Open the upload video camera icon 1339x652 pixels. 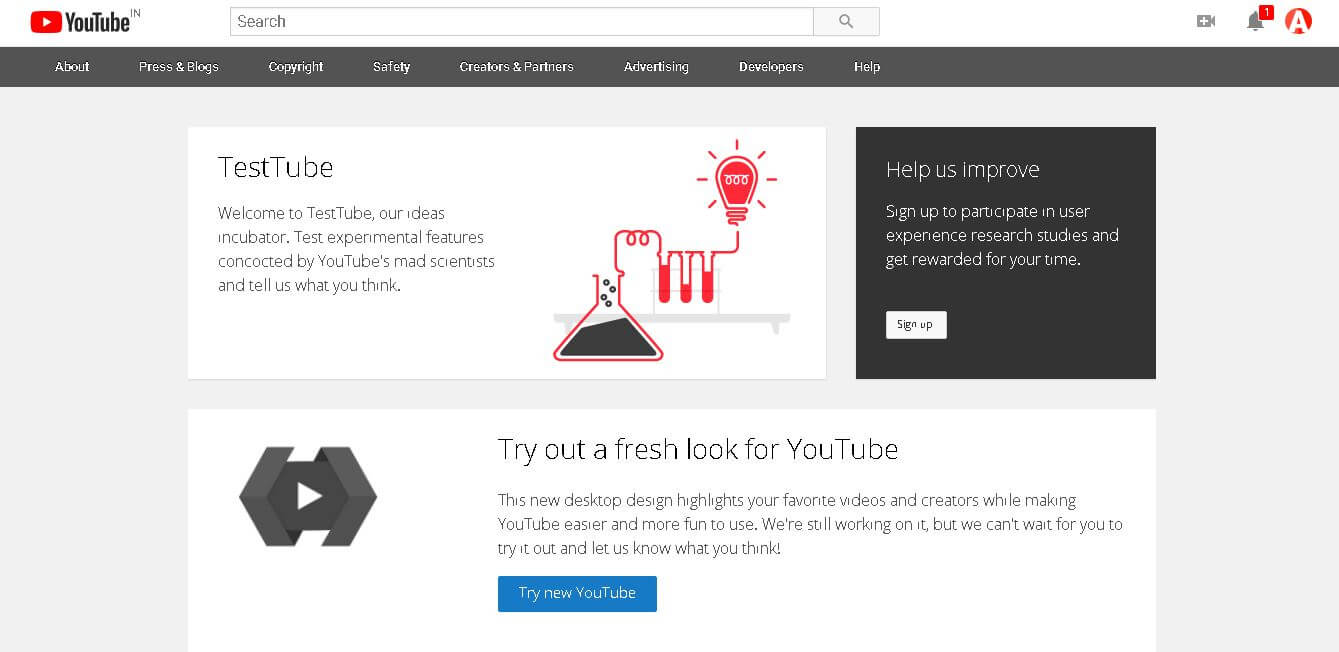click(1206, 21)
